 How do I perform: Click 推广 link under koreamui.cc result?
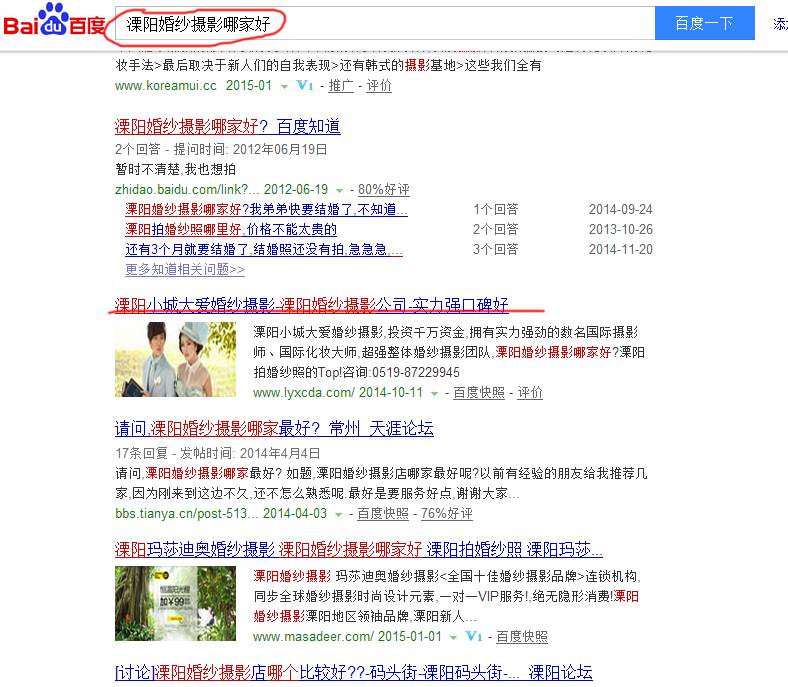(x=340, y=86)
